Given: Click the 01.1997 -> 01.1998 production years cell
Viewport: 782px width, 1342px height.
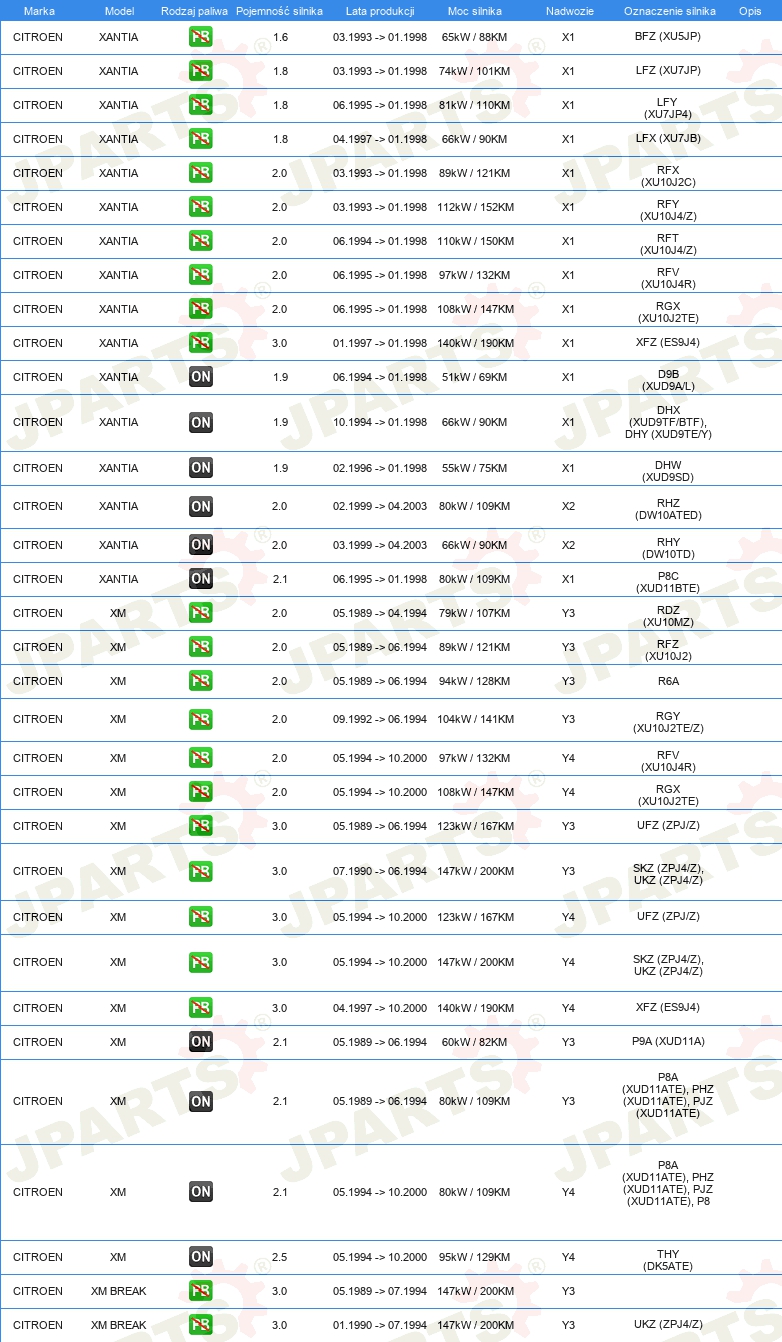Looking at the screenshot, I should pyautogui.click(x=380, y=343).
